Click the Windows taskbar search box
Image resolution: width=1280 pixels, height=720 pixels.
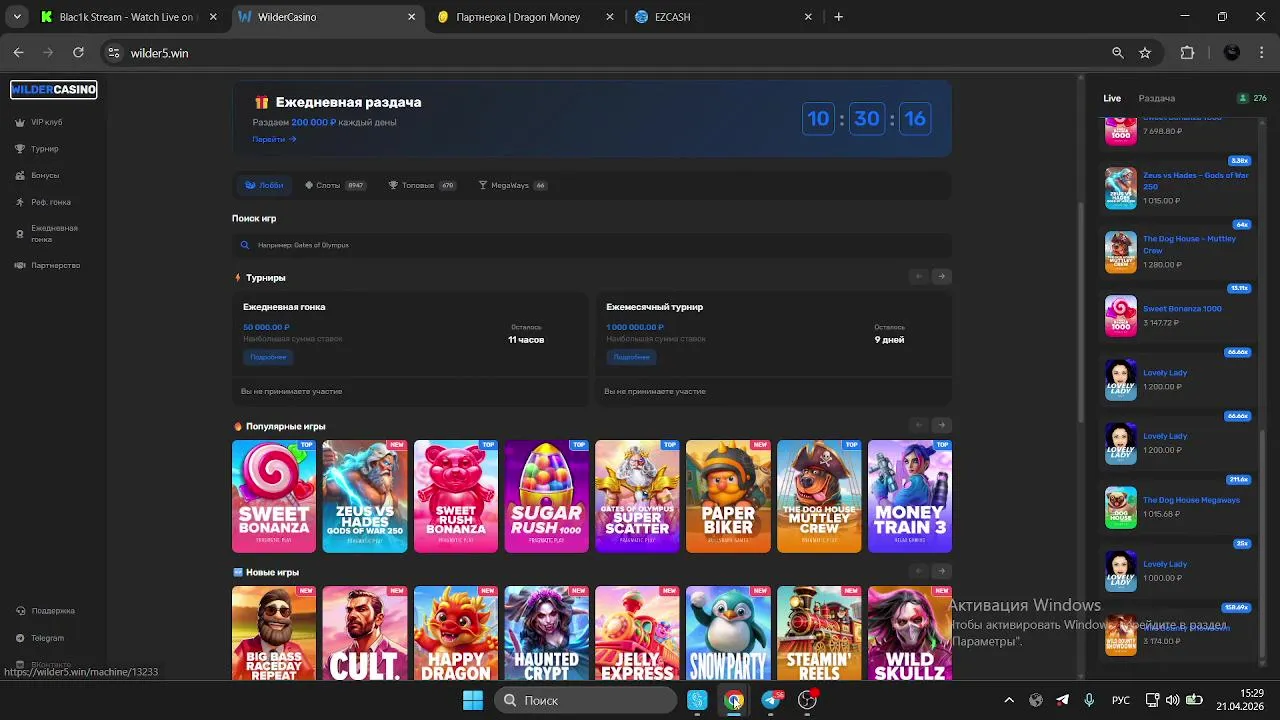click(586, 700)
